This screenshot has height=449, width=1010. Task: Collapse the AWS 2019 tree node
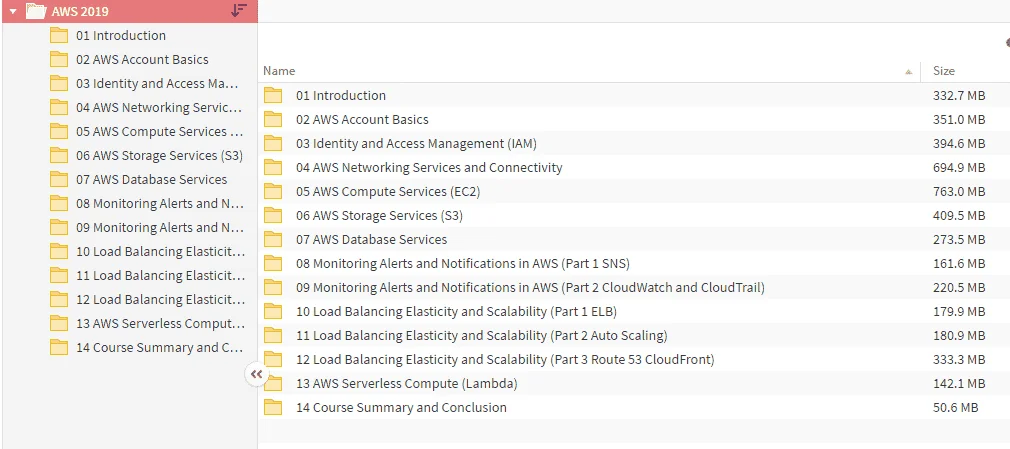[13, 12]
